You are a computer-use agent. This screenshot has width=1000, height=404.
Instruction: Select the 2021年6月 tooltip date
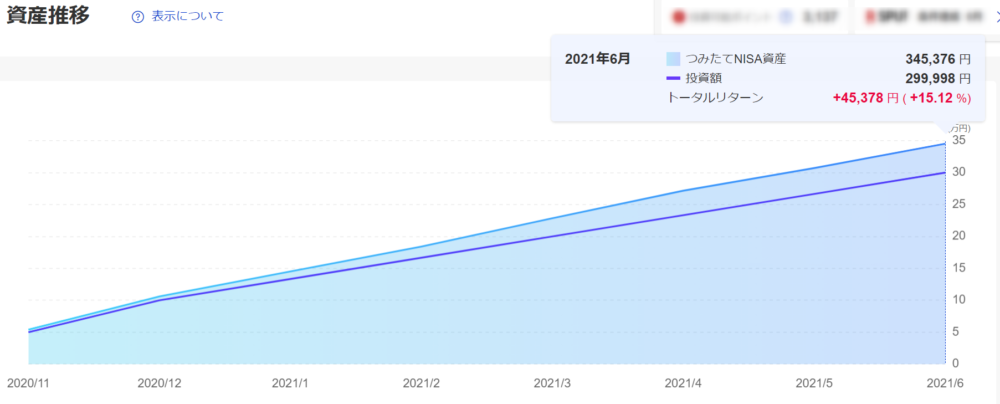click(598, 59)
